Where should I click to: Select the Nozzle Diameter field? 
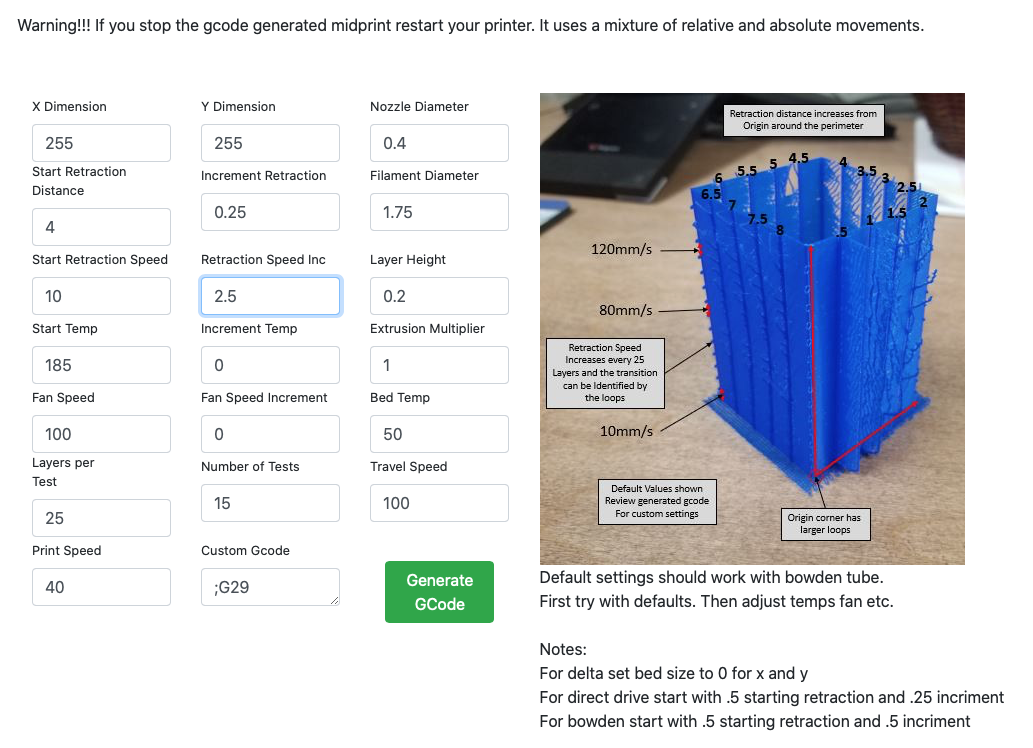(x=439, y=143)
